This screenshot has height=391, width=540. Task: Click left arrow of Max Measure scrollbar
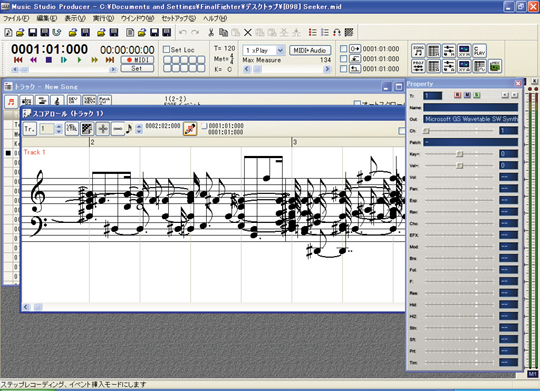click(x=247, y=69)
